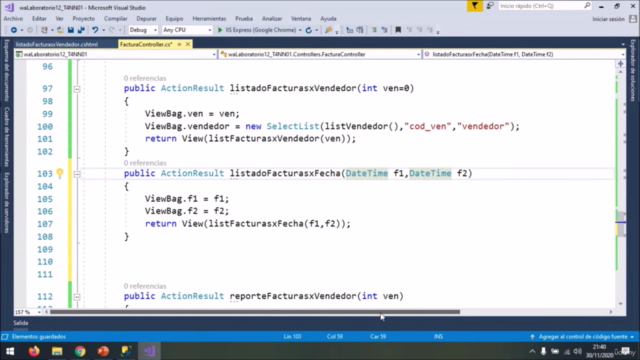
Task: Click the browser refresh icon in the toolbar
Action: 309,30
